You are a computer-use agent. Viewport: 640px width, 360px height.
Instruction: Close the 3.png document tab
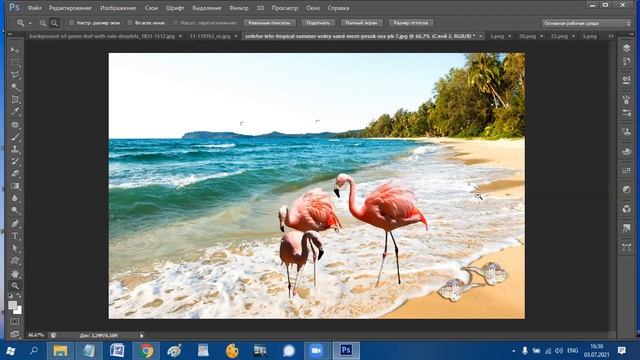(509, 36)
